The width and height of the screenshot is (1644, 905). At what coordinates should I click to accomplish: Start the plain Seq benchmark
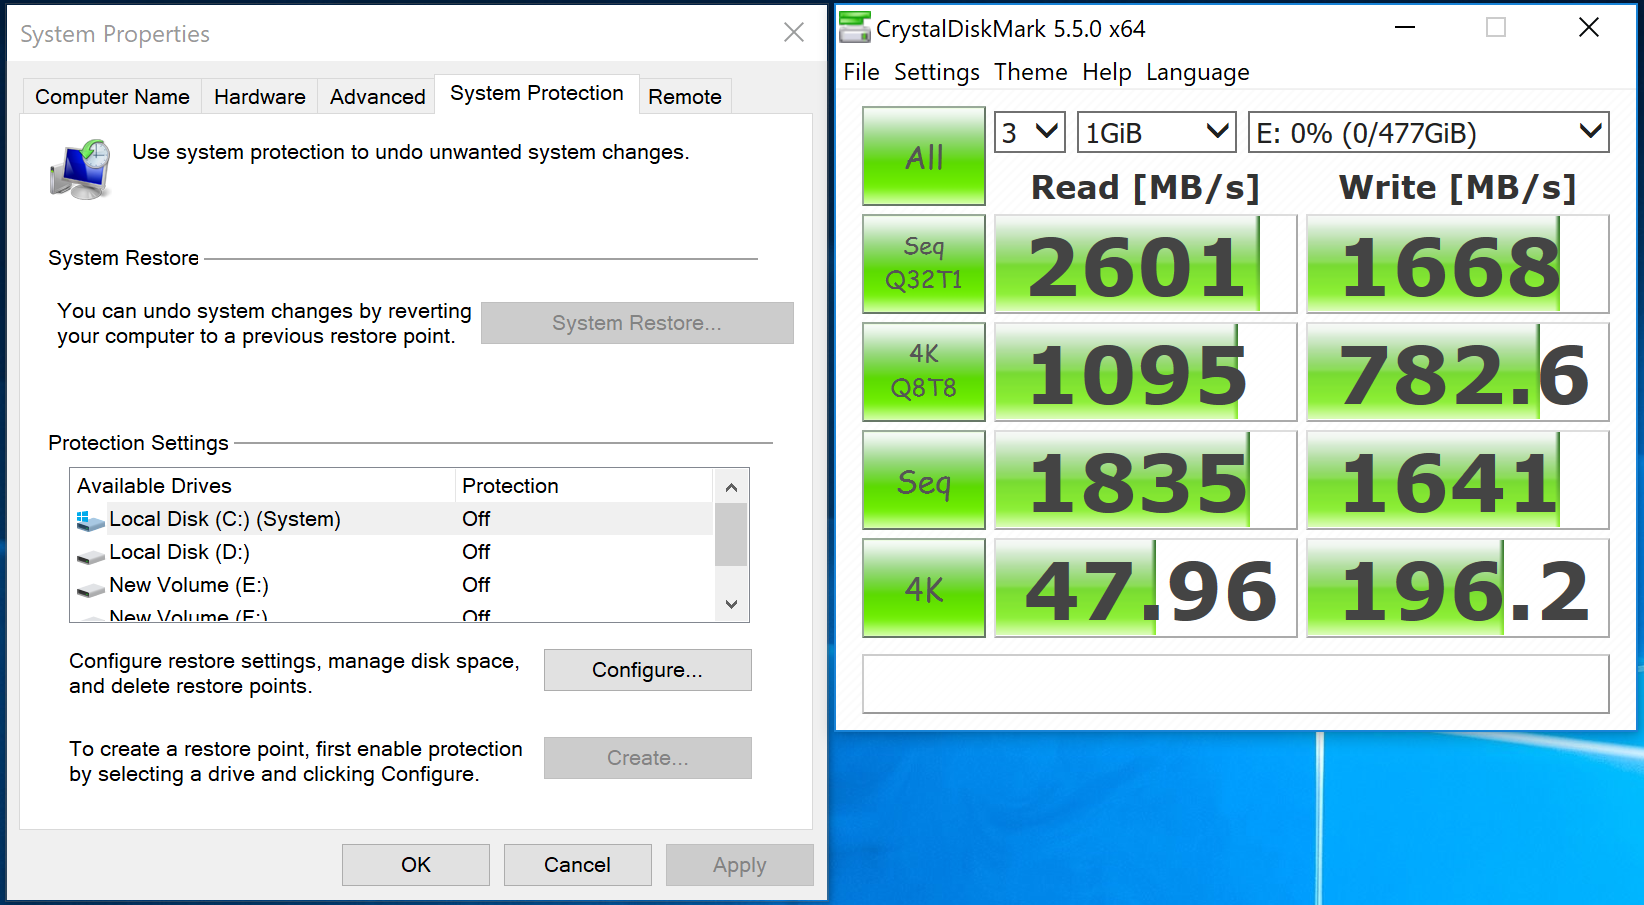click(924, 480)
